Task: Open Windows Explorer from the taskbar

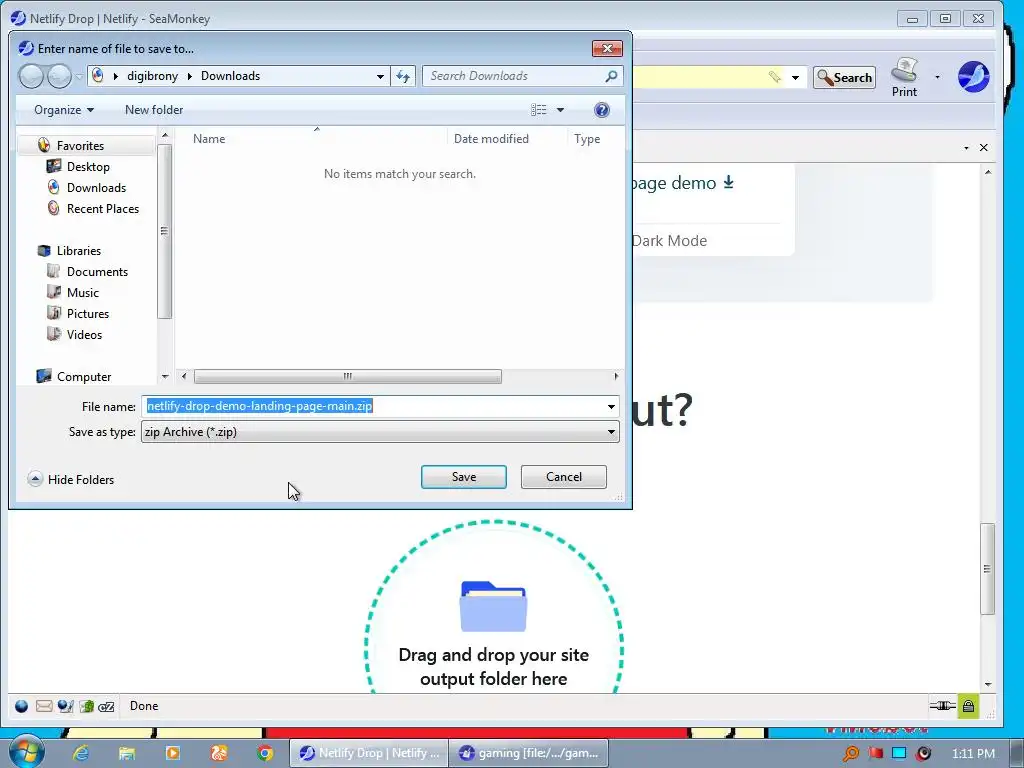Action: point(127,753)
